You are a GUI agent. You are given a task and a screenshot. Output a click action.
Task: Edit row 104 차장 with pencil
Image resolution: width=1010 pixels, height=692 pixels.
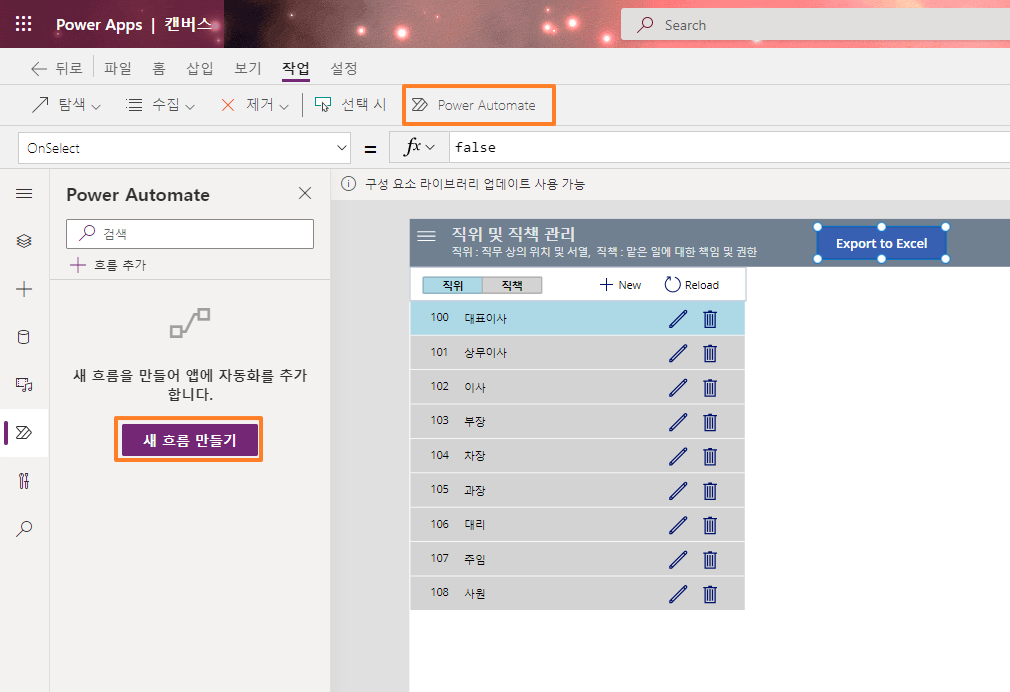tap(678, 457)
